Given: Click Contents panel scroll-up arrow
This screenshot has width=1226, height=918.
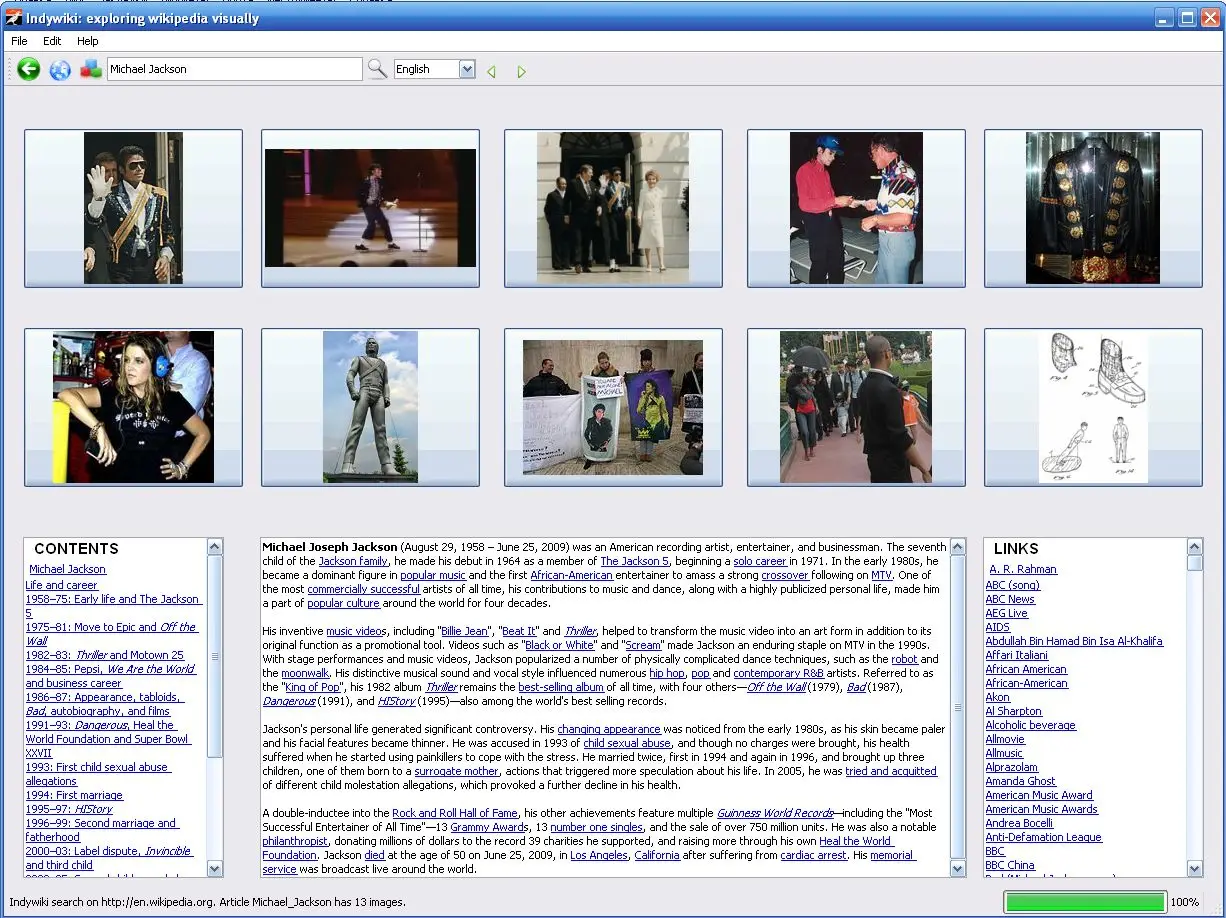Looking at the screenshot, I should coord(215,547).
